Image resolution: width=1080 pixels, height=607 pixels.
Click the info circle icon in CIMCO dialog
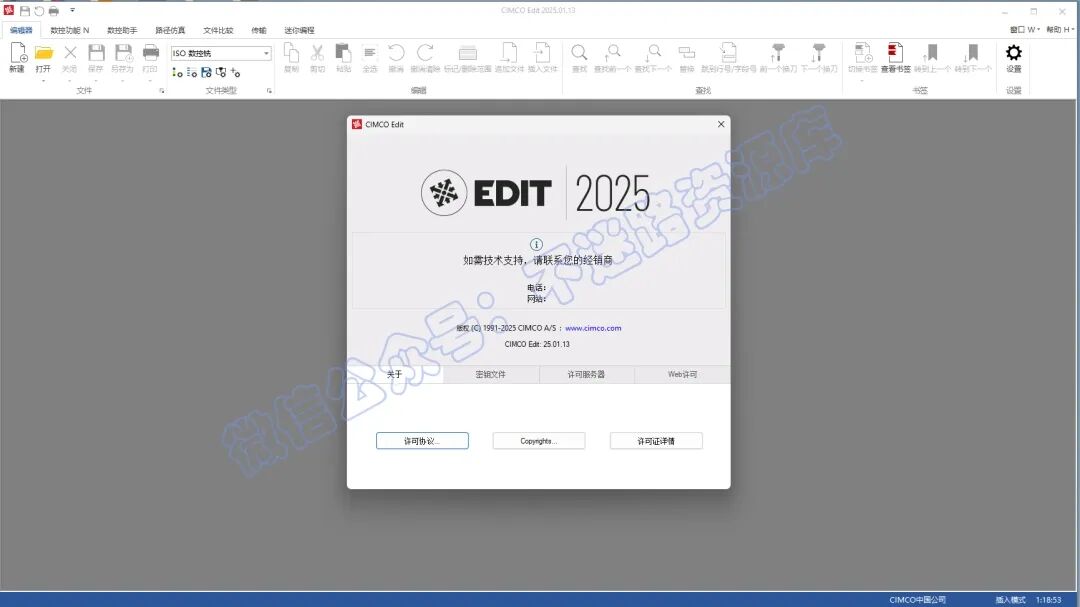[536, 245]
